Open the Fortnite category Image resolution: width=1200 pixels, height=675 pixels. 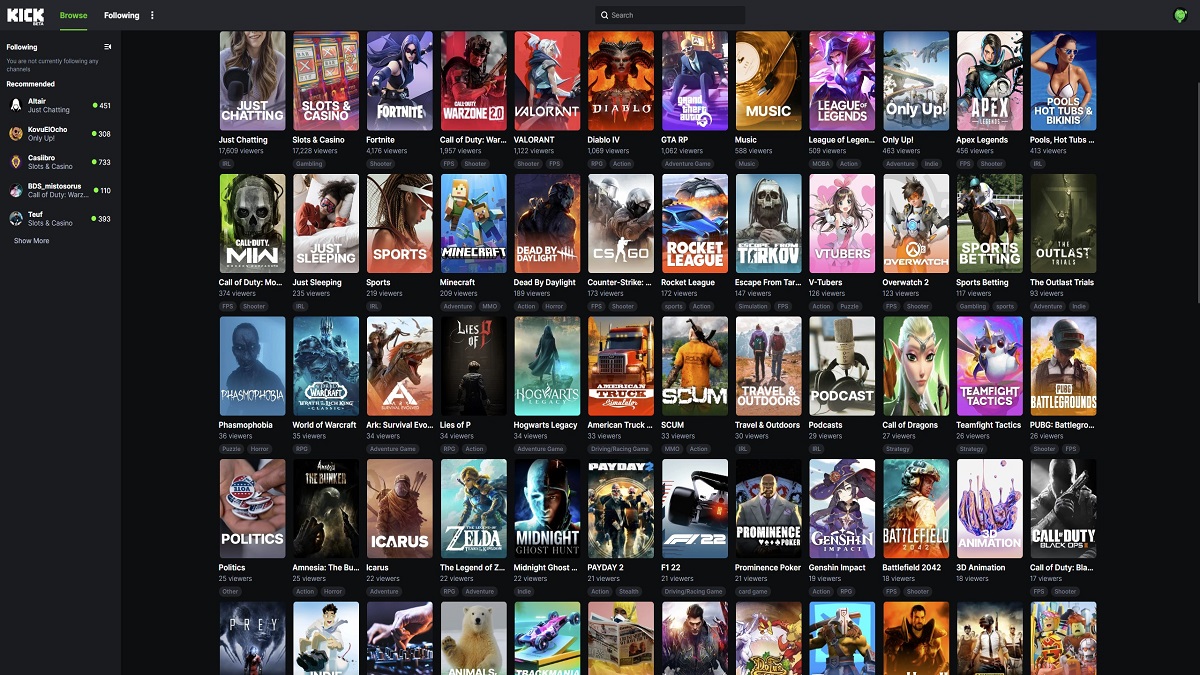click(x=399, y=80)
